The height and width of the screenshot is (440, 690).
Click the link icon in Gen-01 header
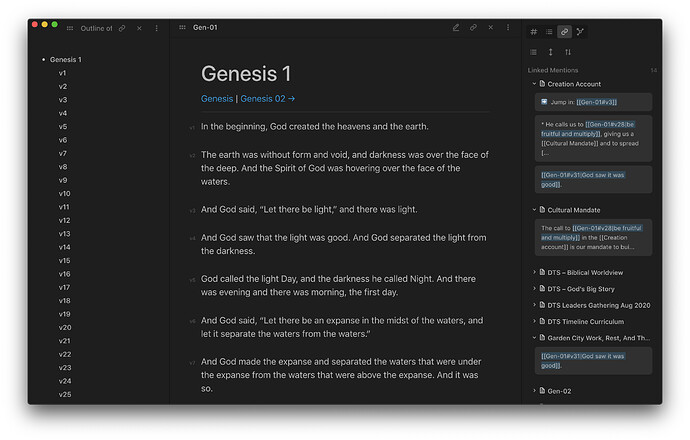coord(473,28)
